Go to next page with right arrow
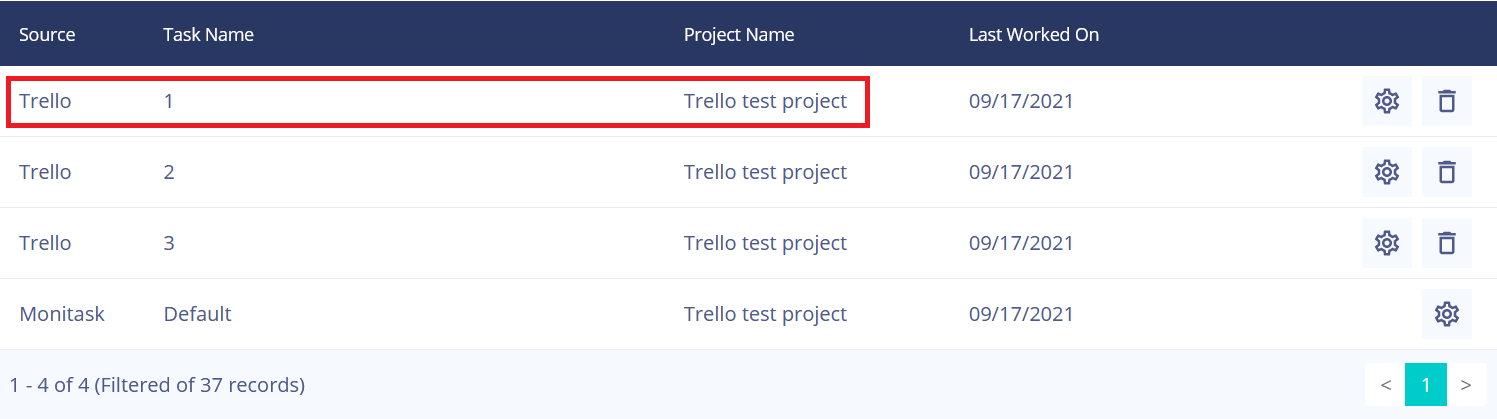This screenshot has height=419, width=1497. click(1466, 385)
